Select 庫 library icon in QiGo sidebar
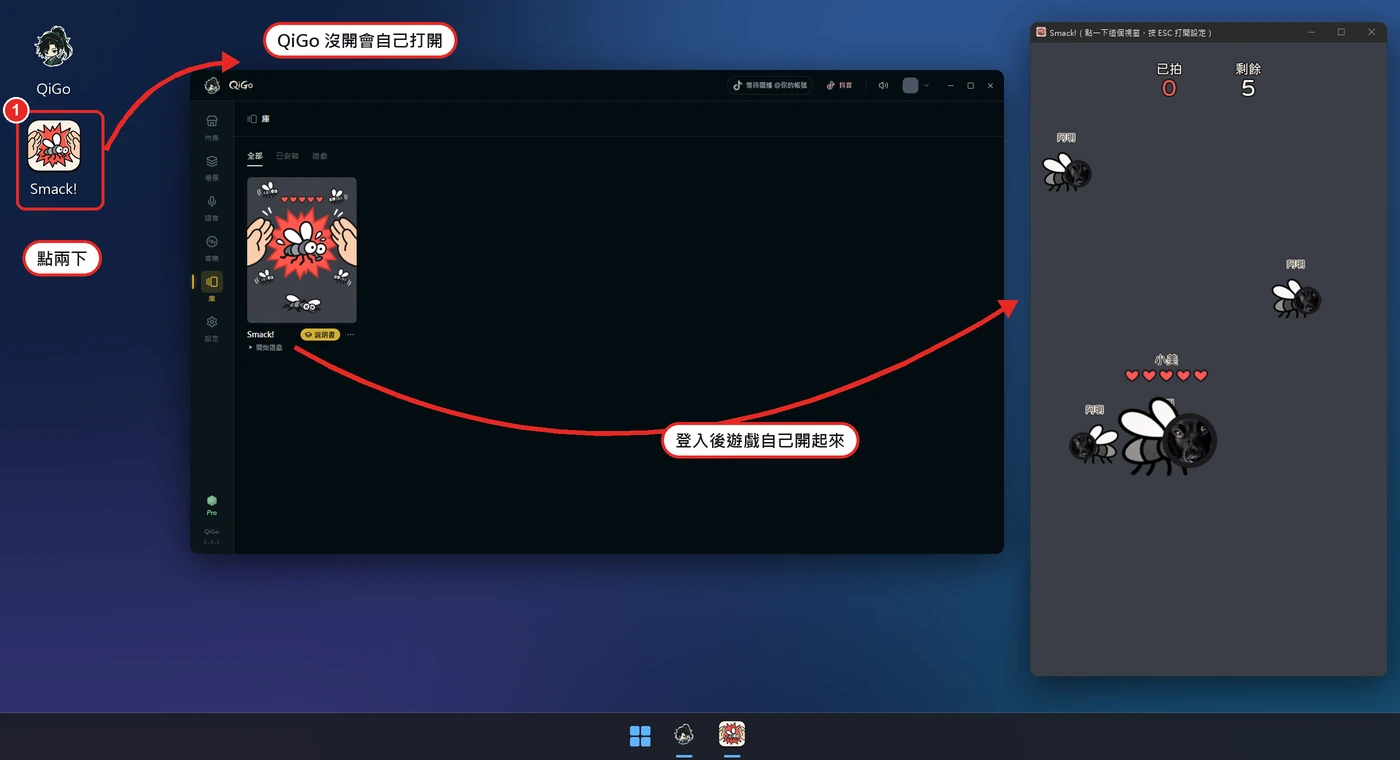 coord(212,282)
